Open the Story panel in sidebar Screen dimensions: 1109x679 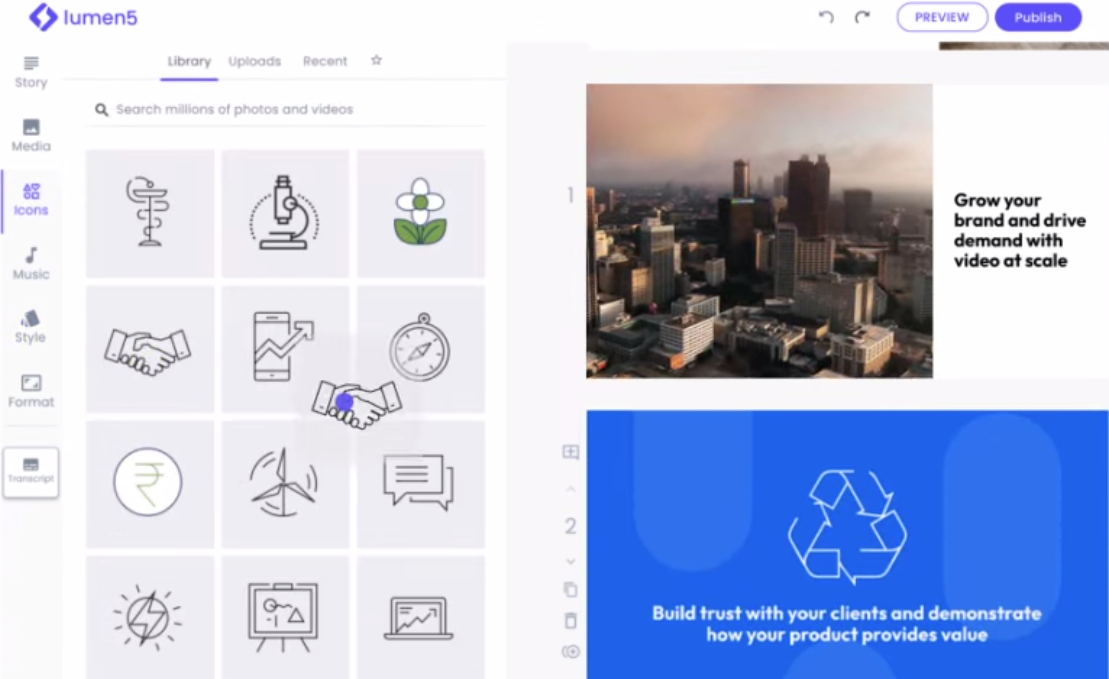(x=31, y=72)
